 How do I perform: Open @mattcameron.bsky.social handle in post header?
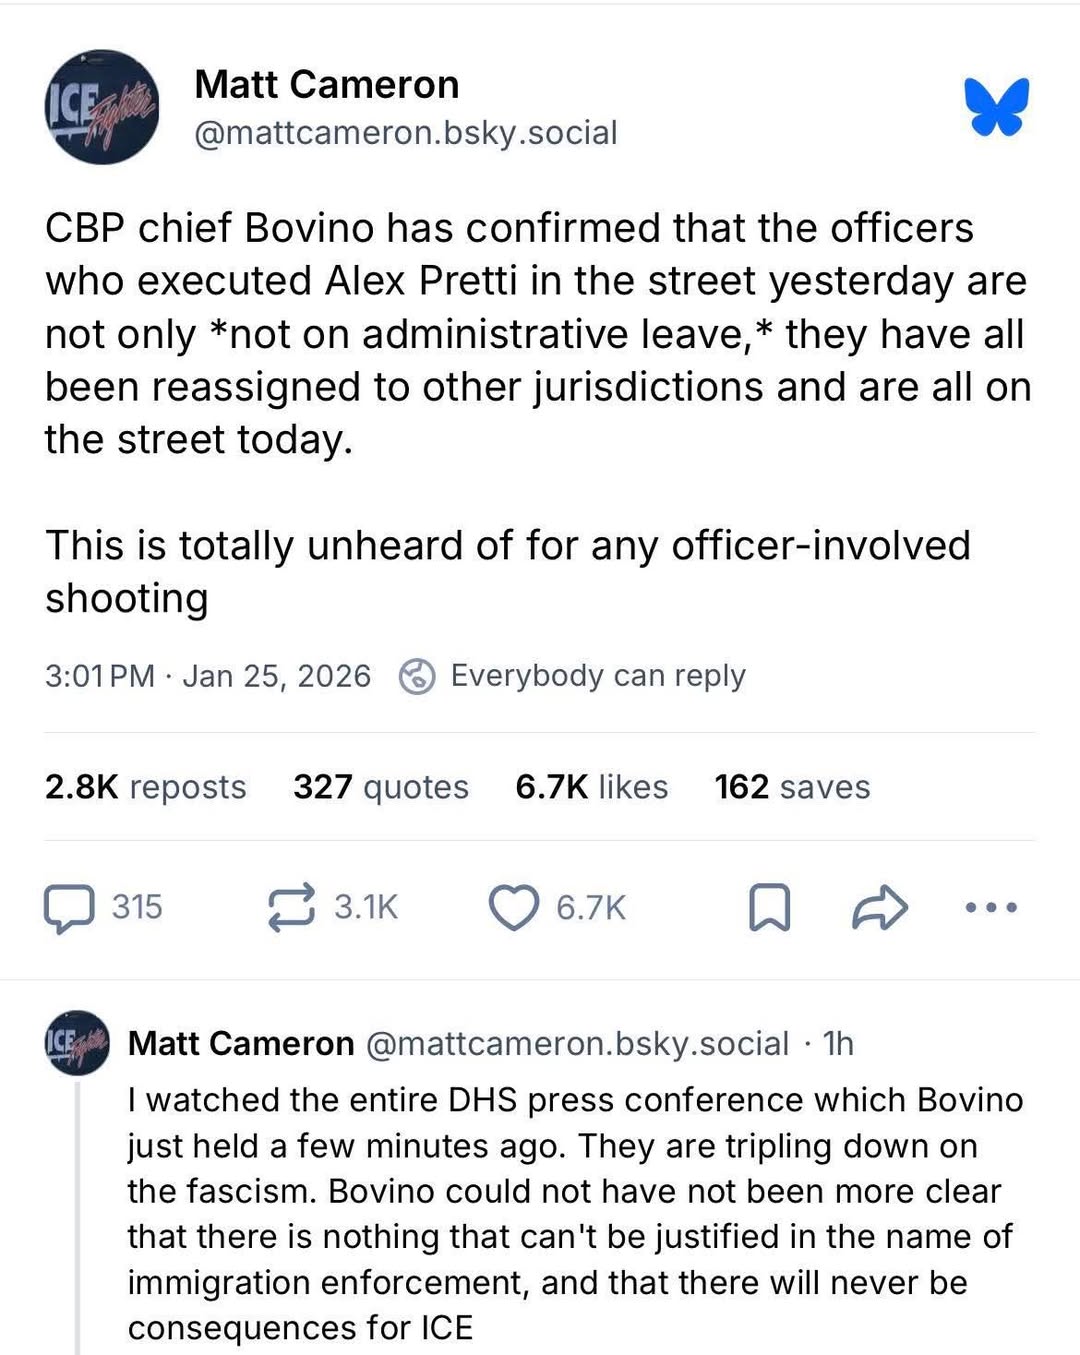pos(405,133)
